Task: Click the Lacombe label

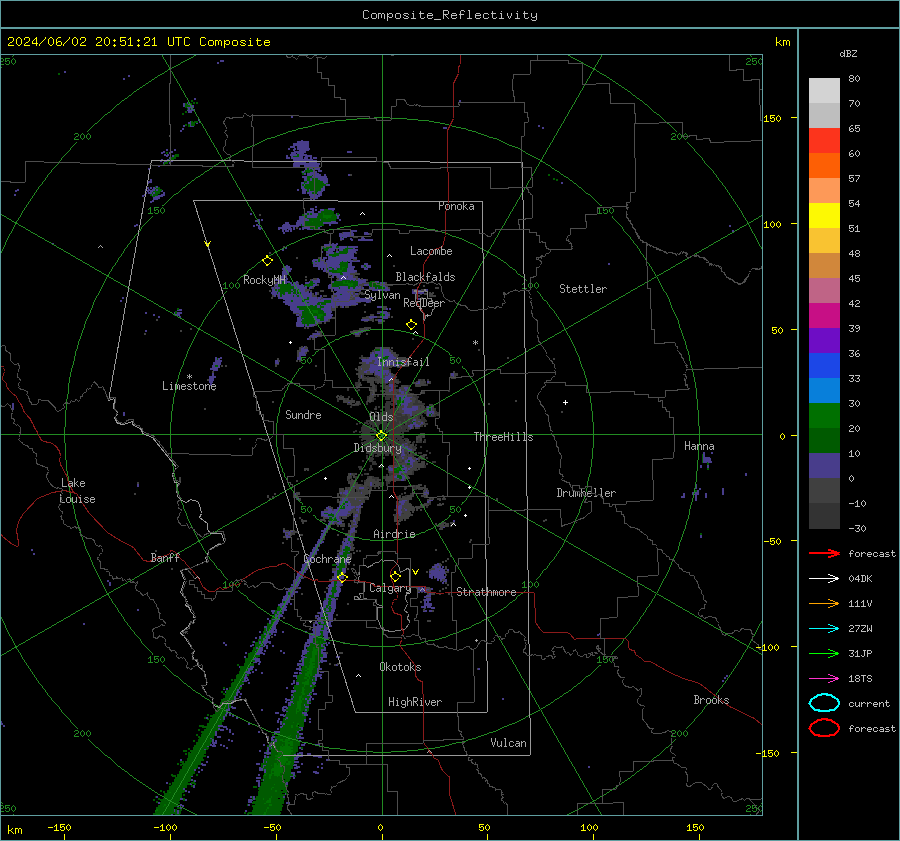Action: pos(431,251)
